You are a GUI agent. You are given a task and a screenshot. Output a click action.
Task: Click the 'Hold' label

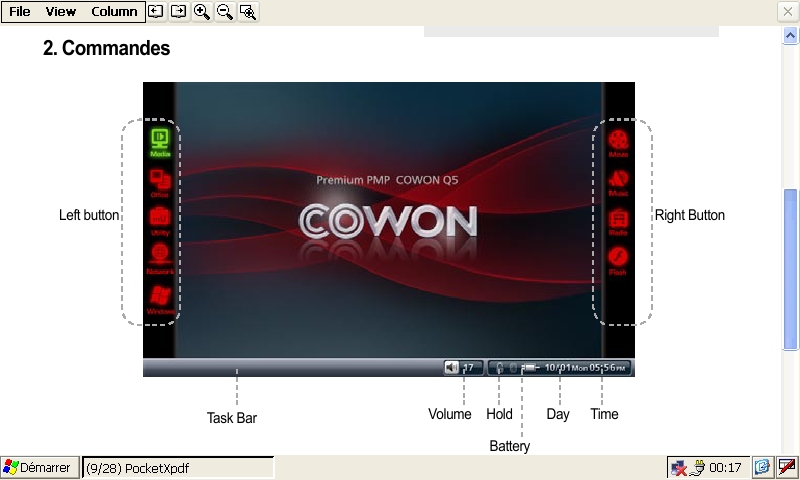(x=499, y=414)
